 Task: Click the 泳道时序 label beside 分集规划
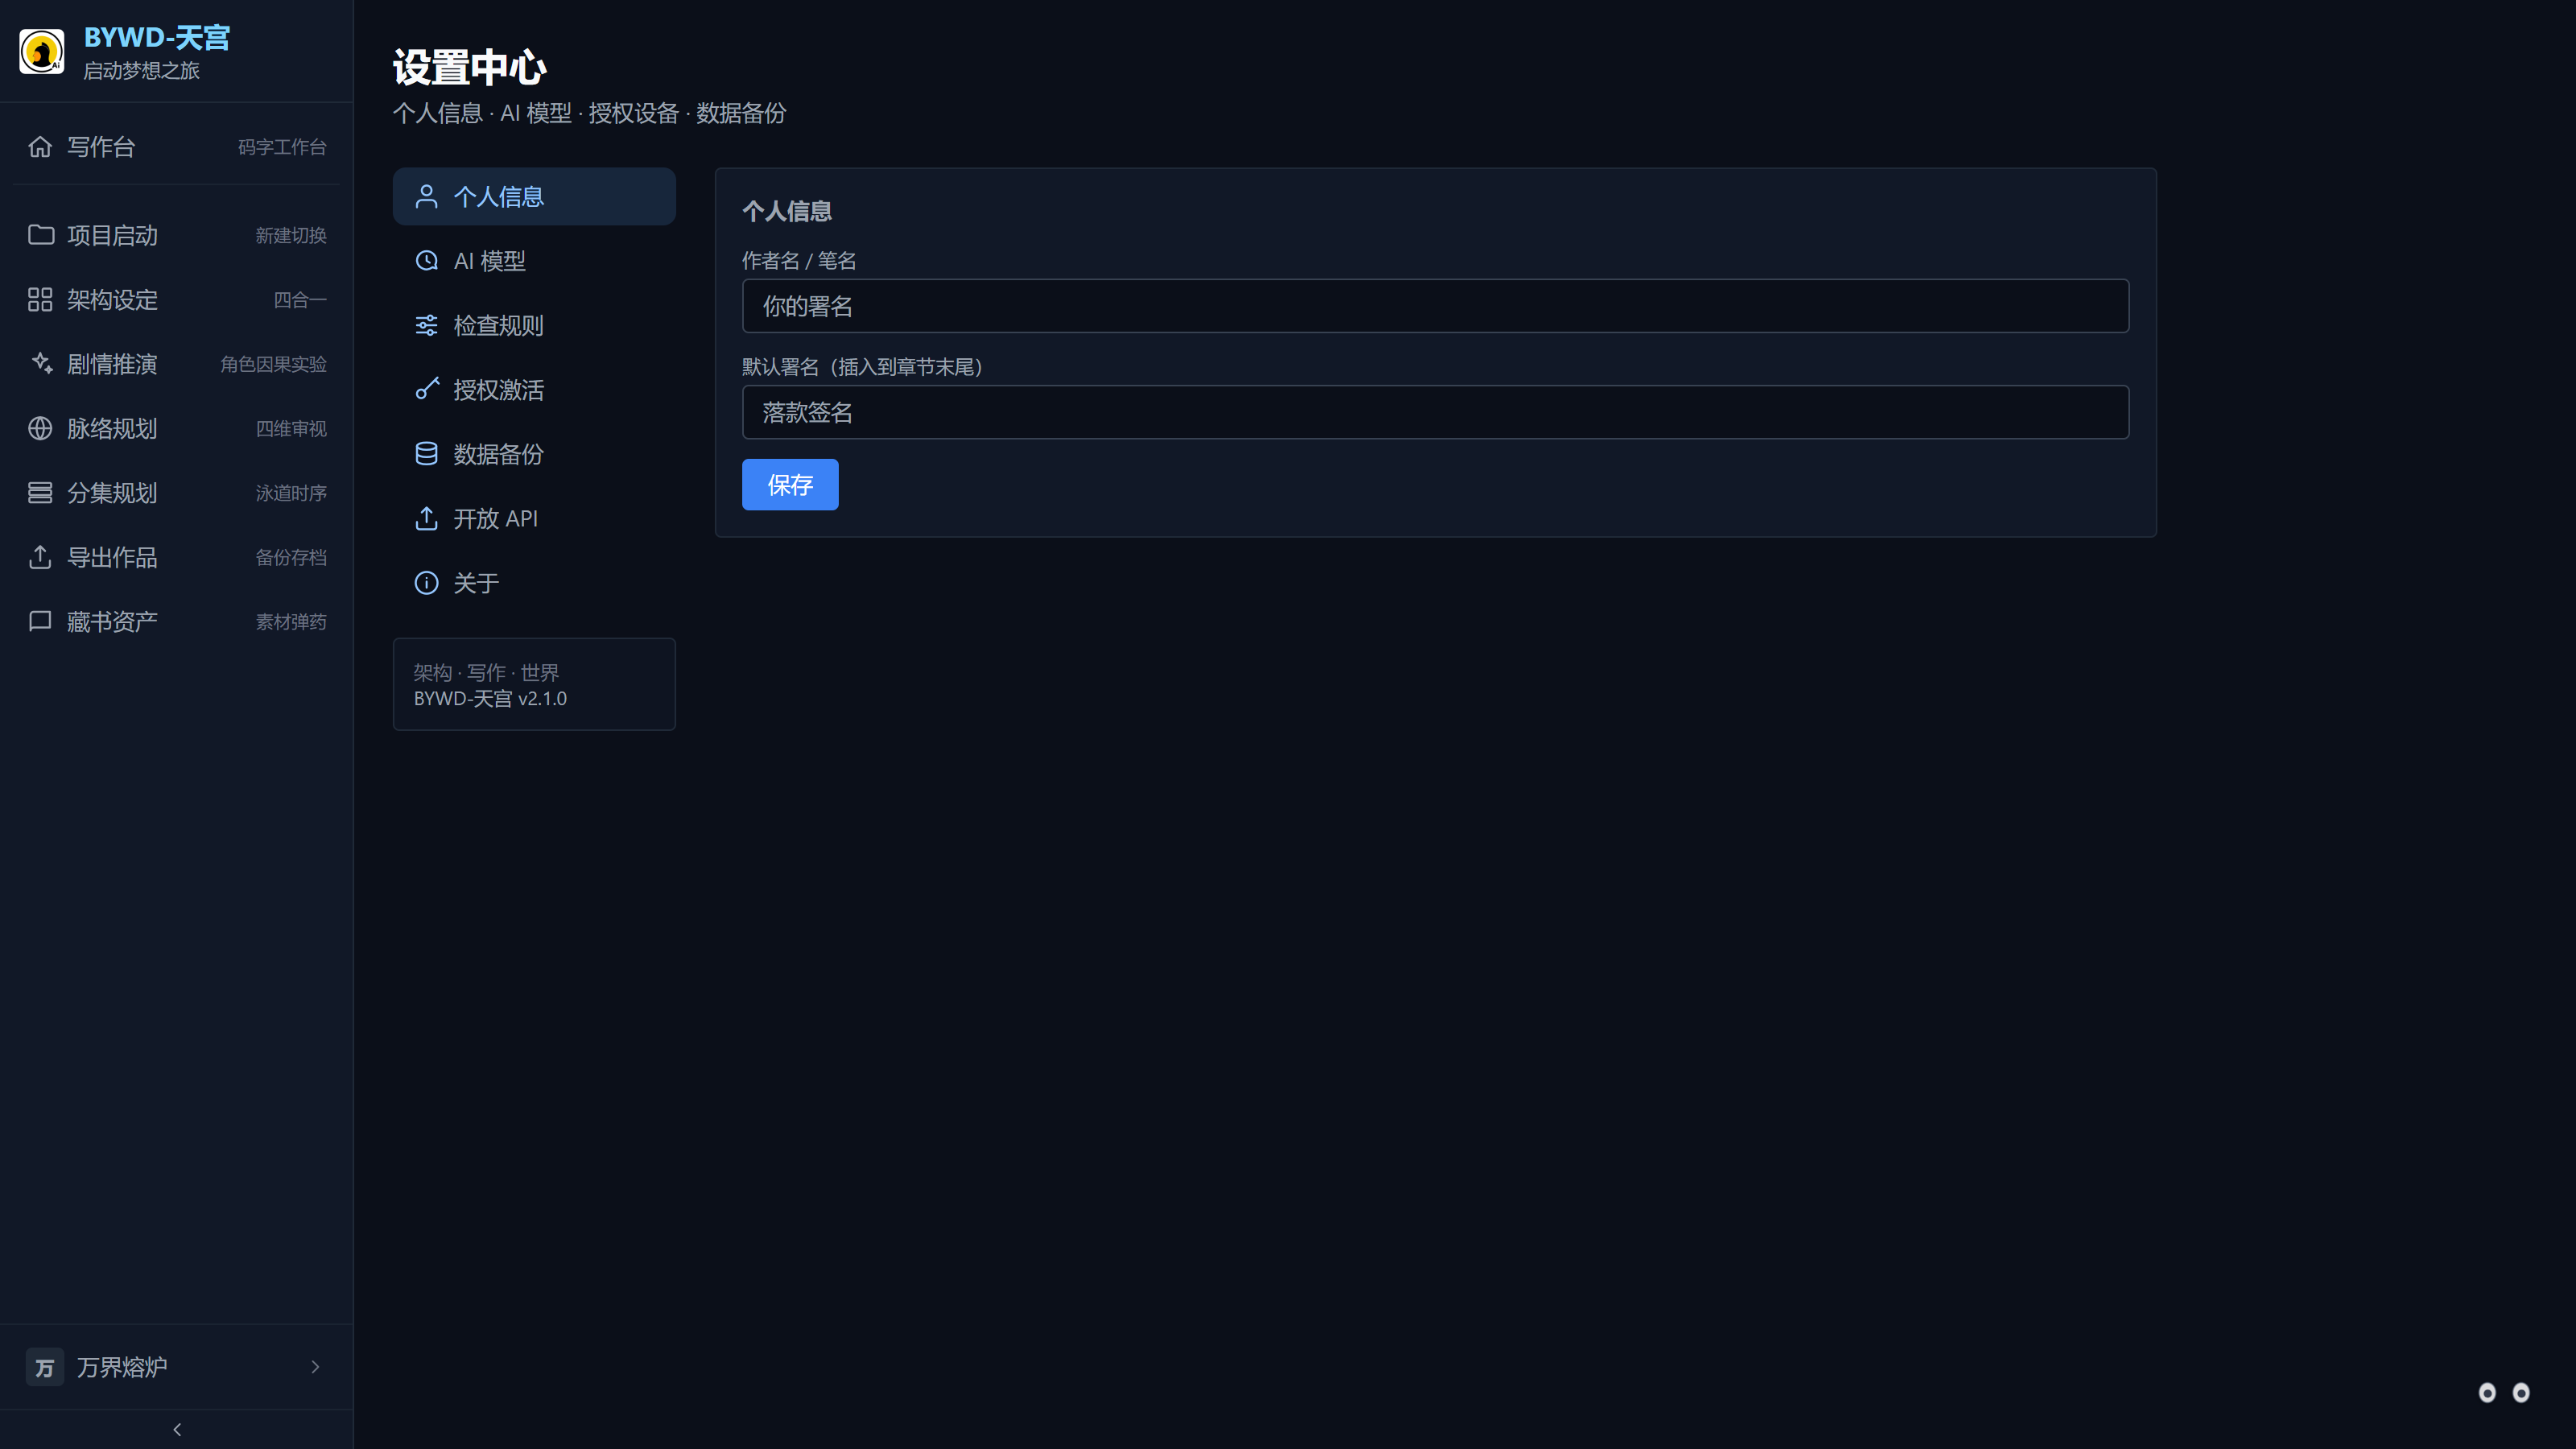pyautogui.click(x=291, y=493)
